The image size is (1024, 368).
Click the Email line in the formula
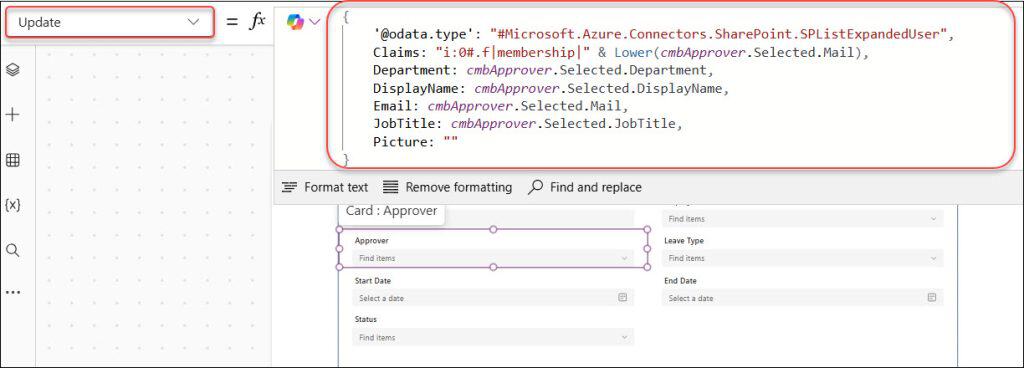point(501,106)
